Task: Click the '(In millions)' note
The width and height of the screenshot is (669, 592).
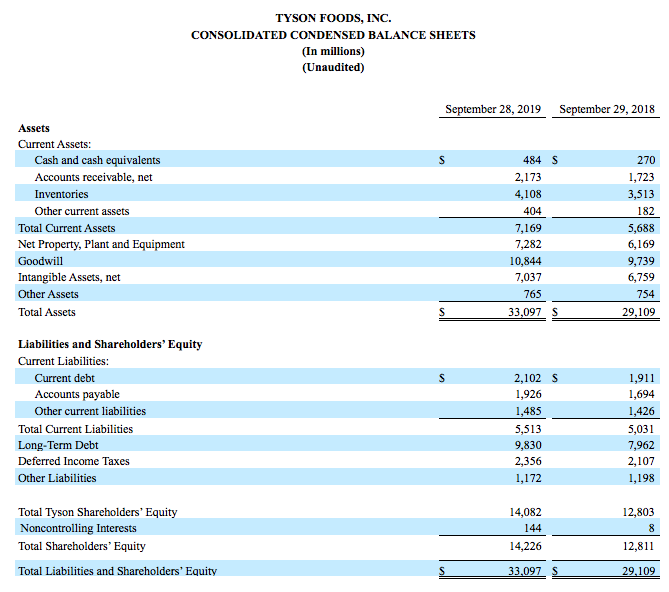Action: pos(333,51)
